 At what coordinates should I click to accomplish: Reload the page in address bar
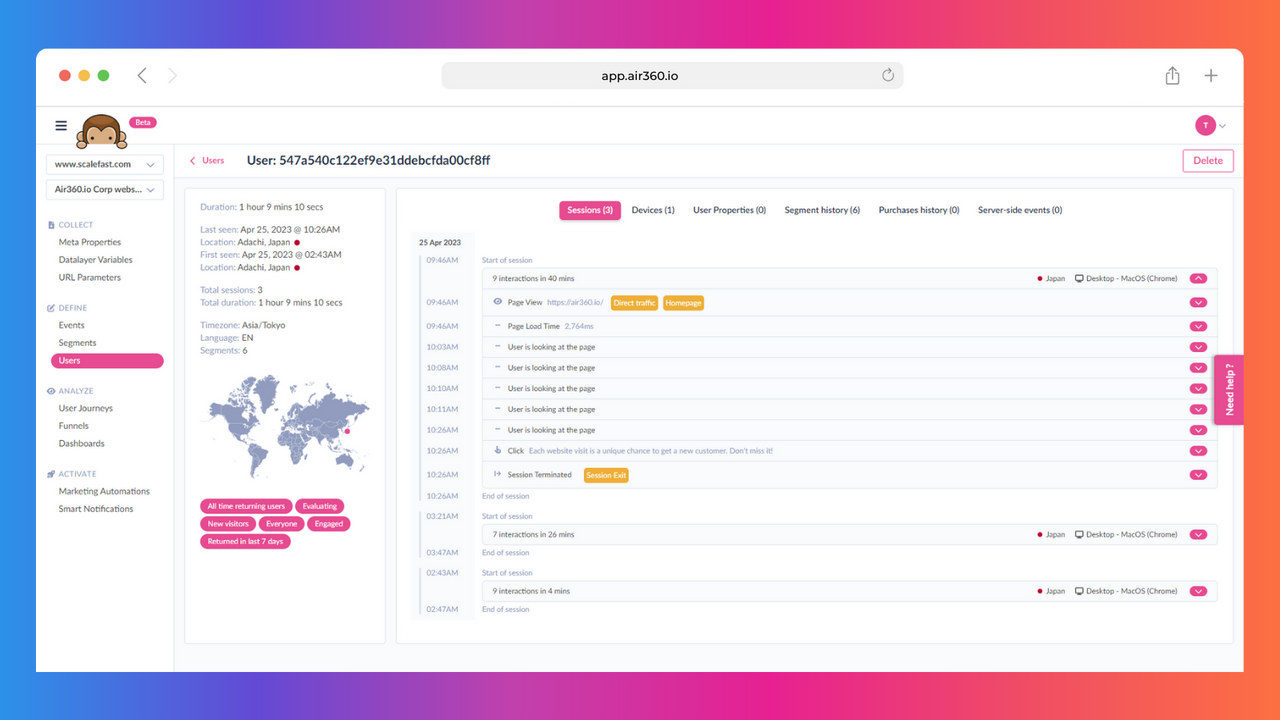(887, 75)
